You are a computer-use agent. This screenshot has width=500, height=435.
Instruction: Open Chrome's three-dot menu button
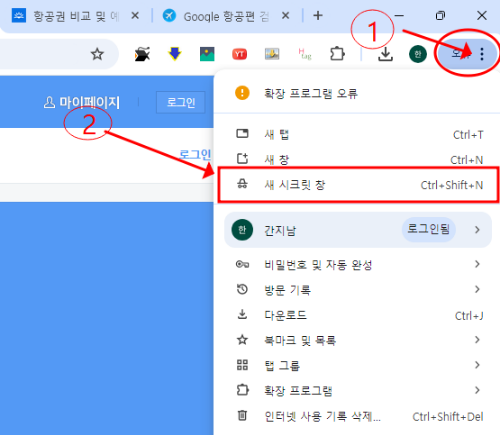point(482,54)
